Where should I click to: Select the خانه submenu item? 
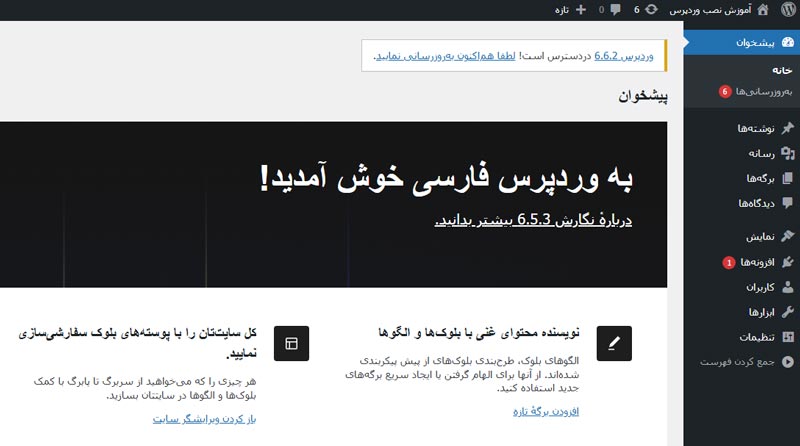coord(782,70)
